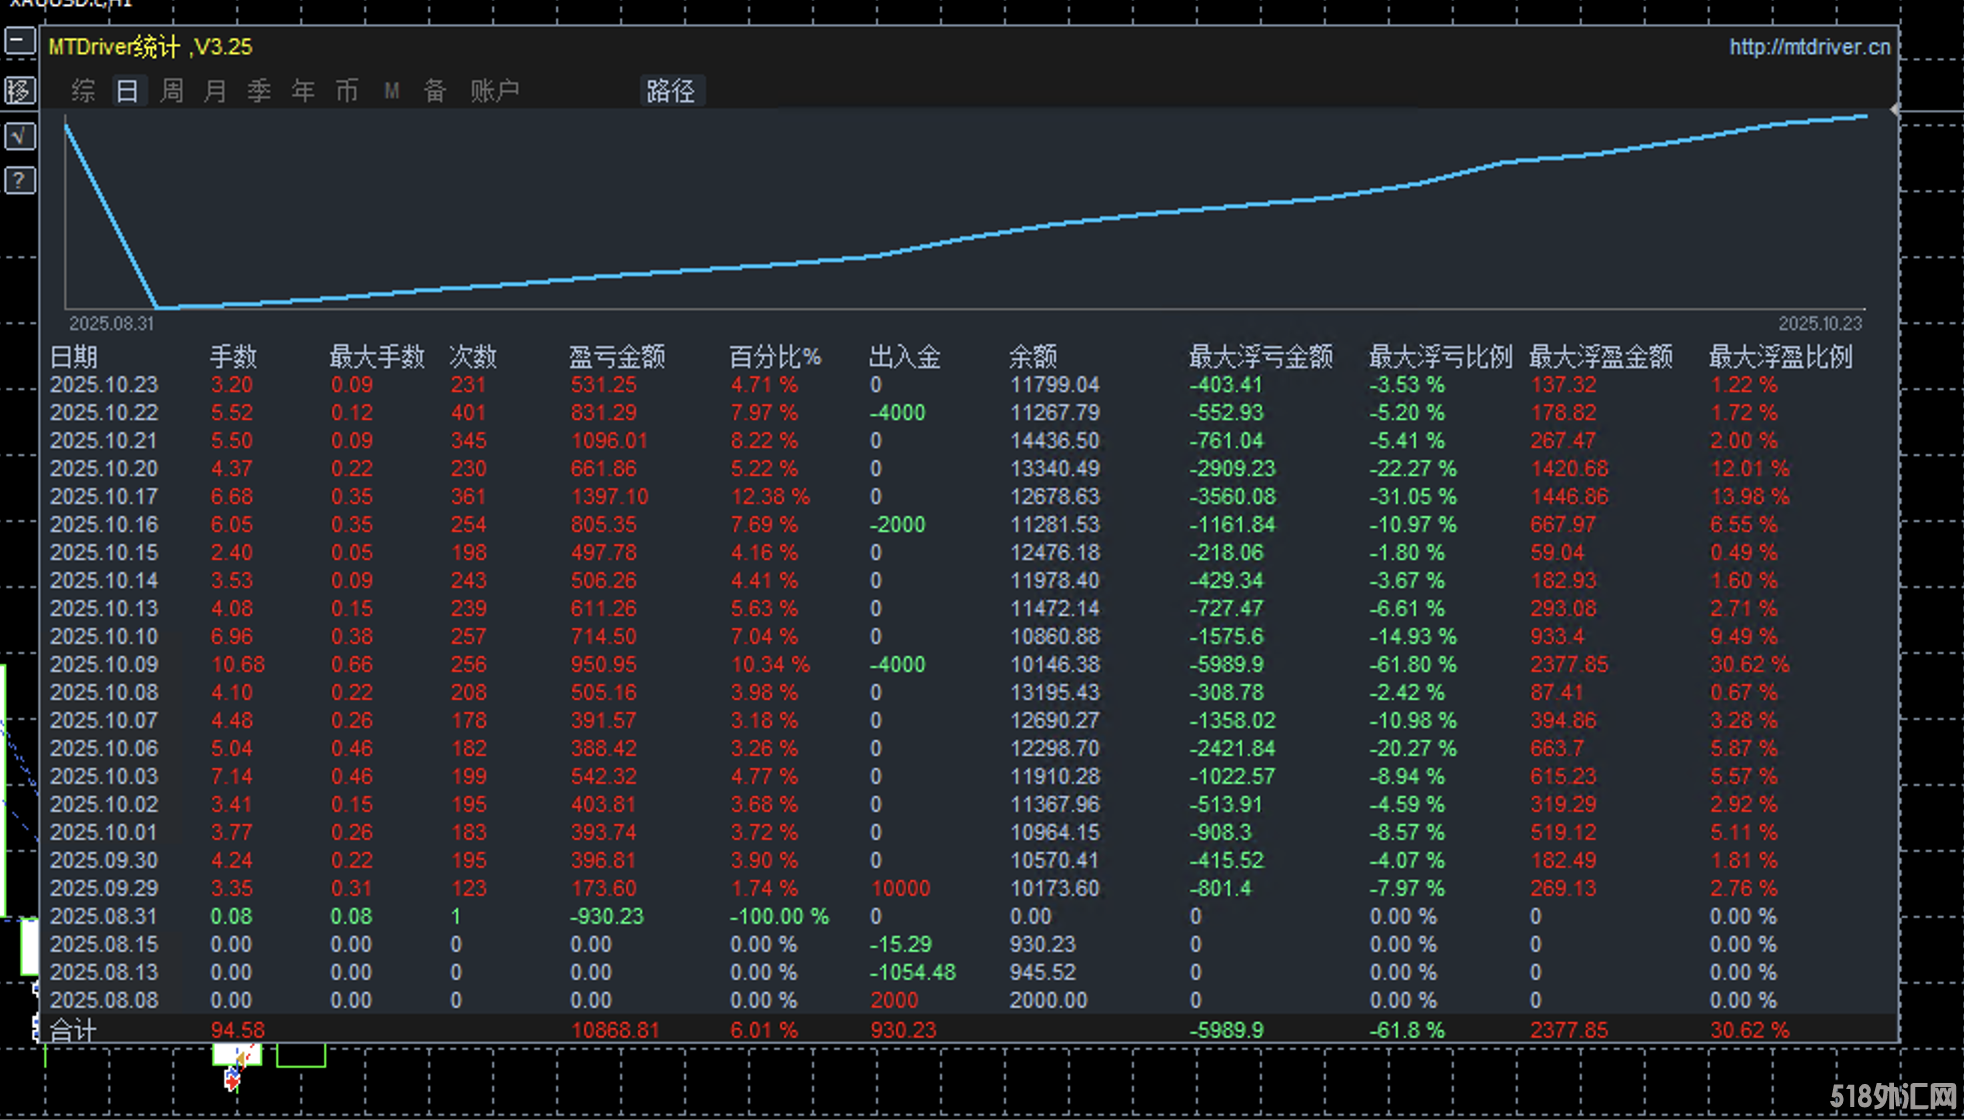This screenshot has width=1964, height=1120.
Task: Switch to the 综 summary tab
Action: pyautogui.click(x=83, y=91)
